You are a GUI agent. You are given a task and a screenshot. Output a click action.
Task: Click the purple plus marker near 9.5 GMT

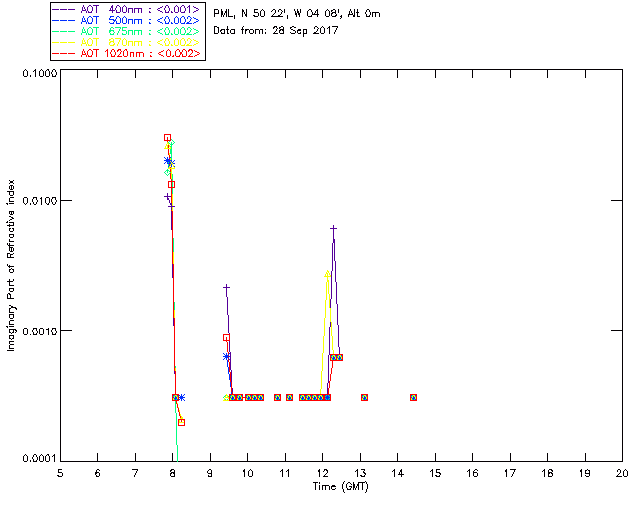[x=226, y=287]
